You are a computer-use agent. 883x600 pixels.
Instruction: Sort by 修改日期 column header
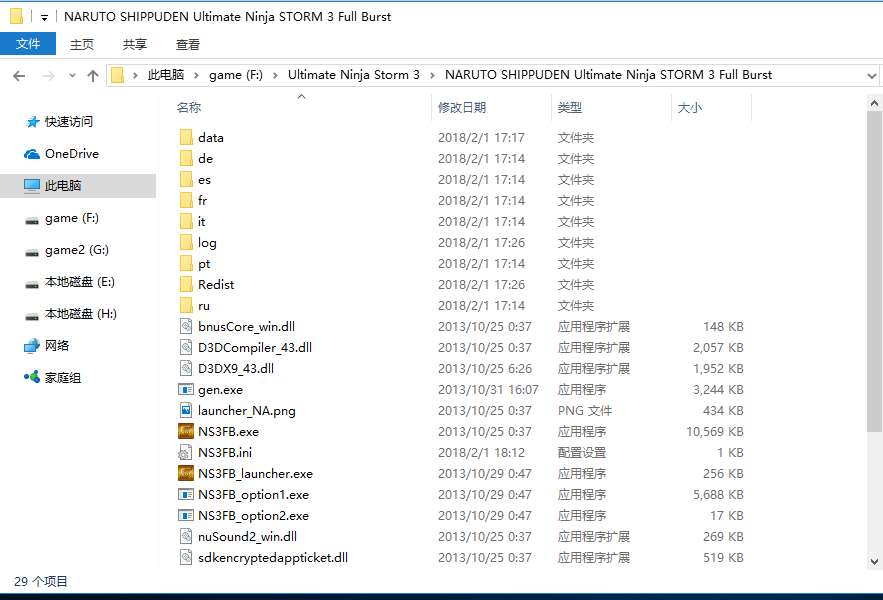click(462, 107)
